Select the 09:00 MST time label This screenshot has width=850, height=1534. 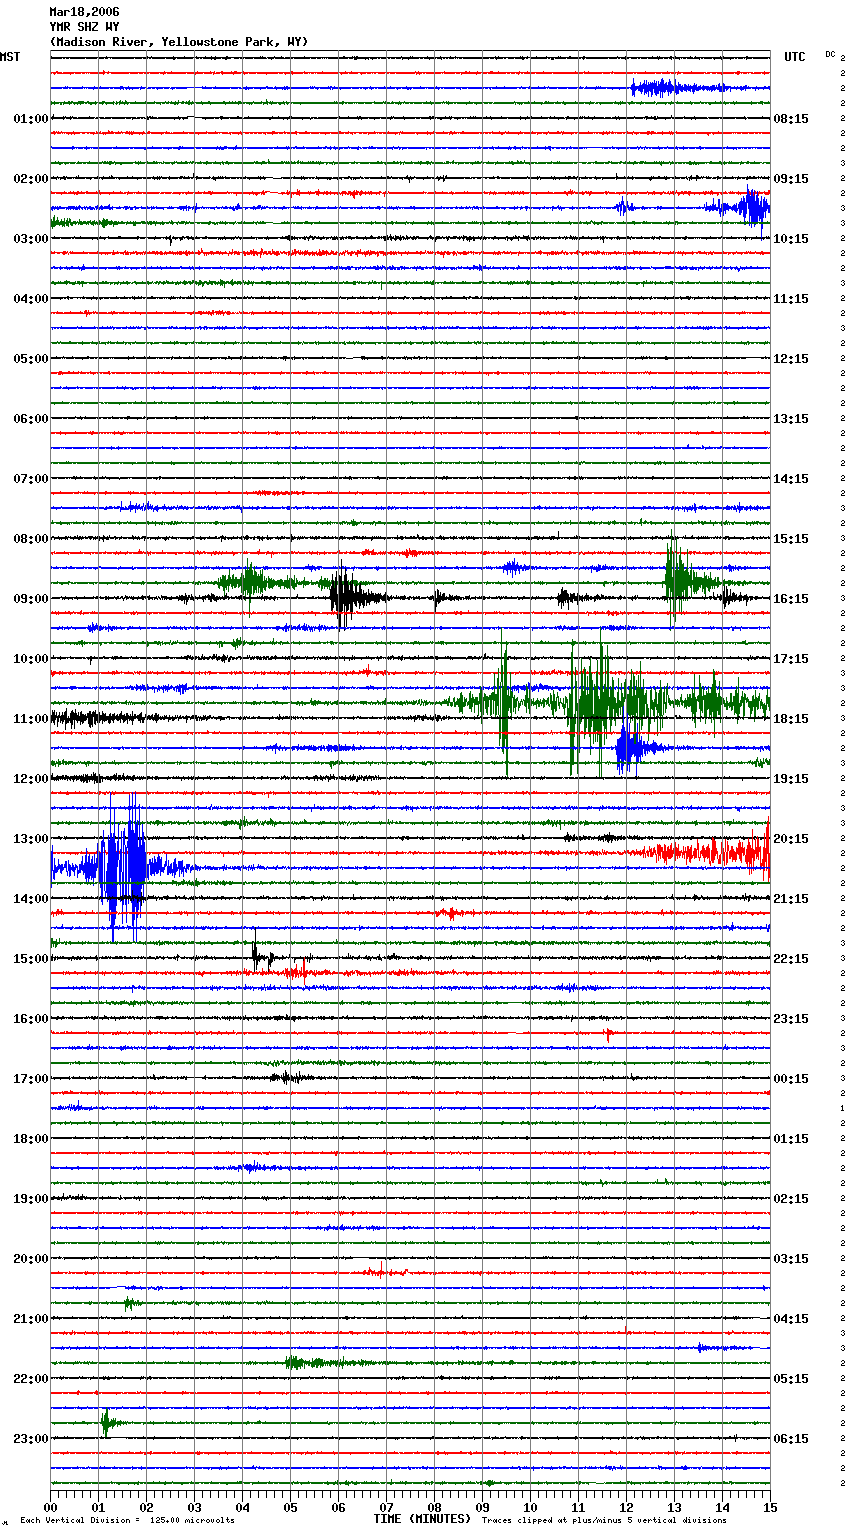point(31,599)
